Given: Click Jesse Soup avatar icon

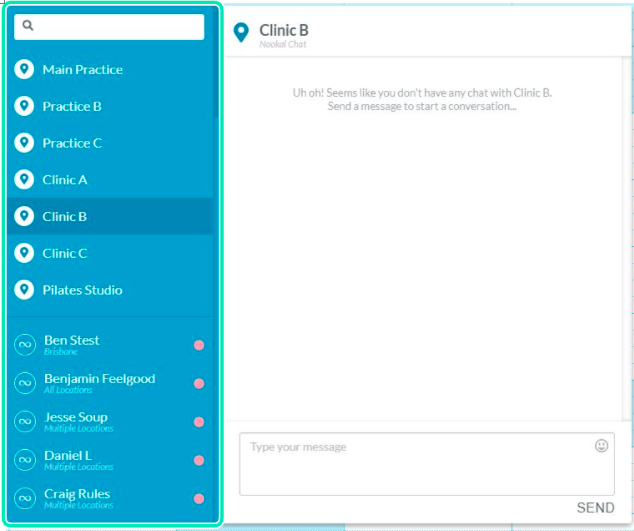Looking at the screenshot, I should [x=25, y=421].
